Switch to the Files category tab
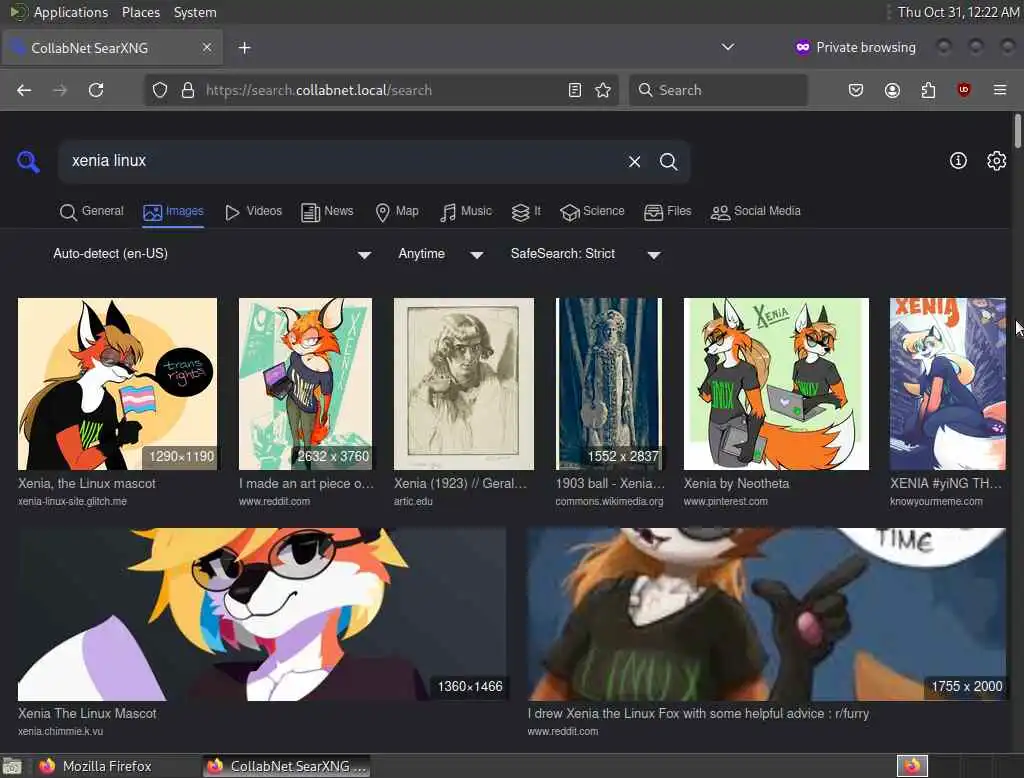1024x778 pixels. pos(667,212)
